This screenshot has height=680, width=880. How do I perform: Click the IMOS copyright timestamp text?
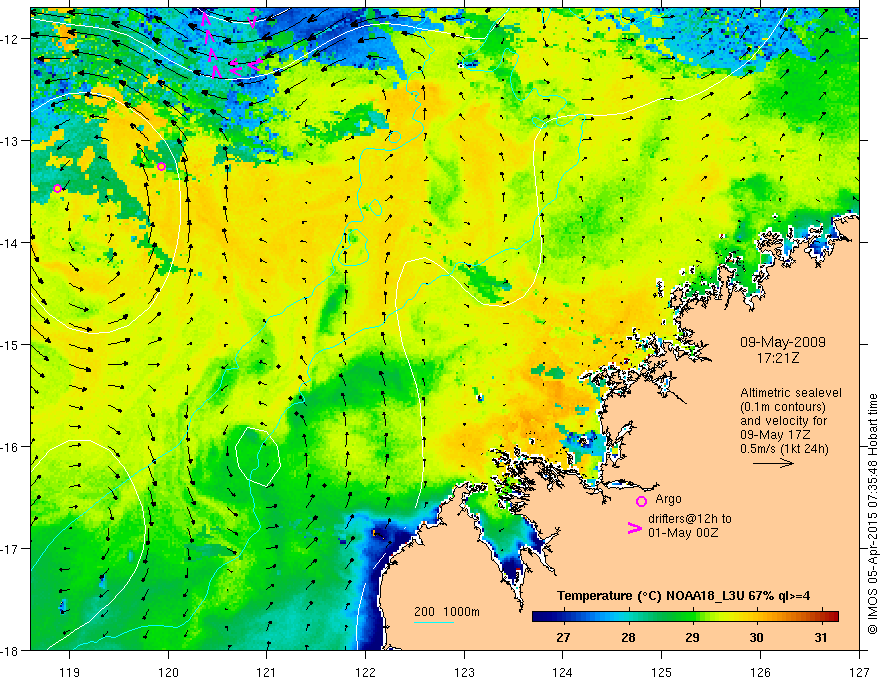click(873, 514)
